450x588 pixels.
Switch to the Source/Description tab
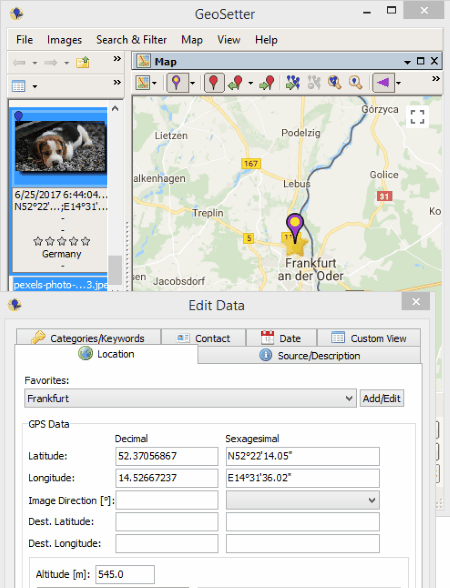[309, 355]
